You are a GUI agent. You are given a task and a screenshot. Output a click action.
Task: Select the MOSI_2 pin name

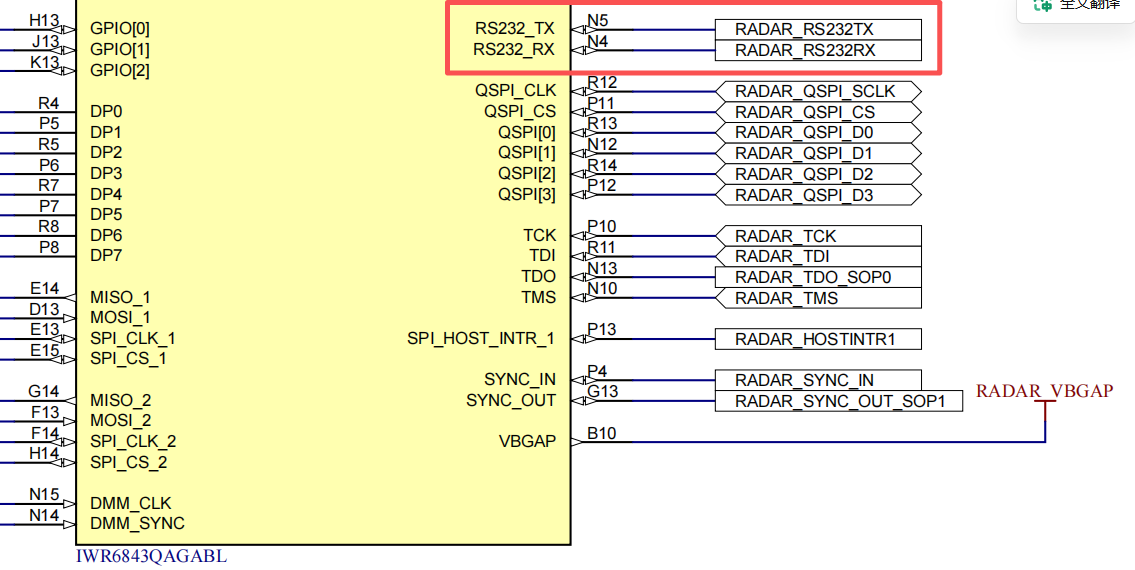tap(121, 420)
